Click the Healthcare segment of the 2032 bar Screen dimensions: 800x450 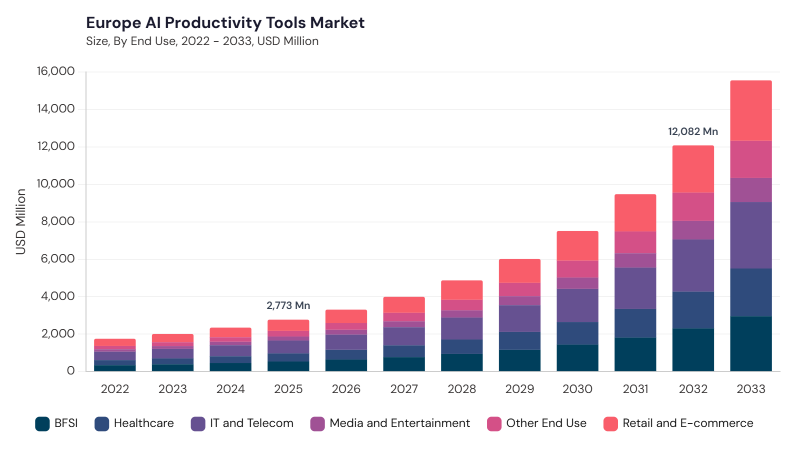(693, 310)
